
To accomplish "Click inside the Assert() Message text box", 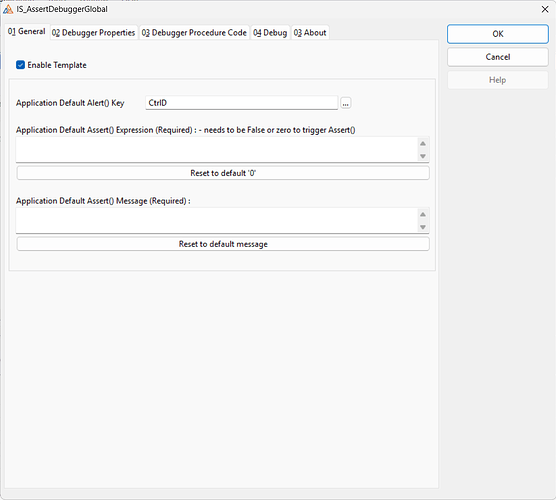I will [x=216, y=221].
